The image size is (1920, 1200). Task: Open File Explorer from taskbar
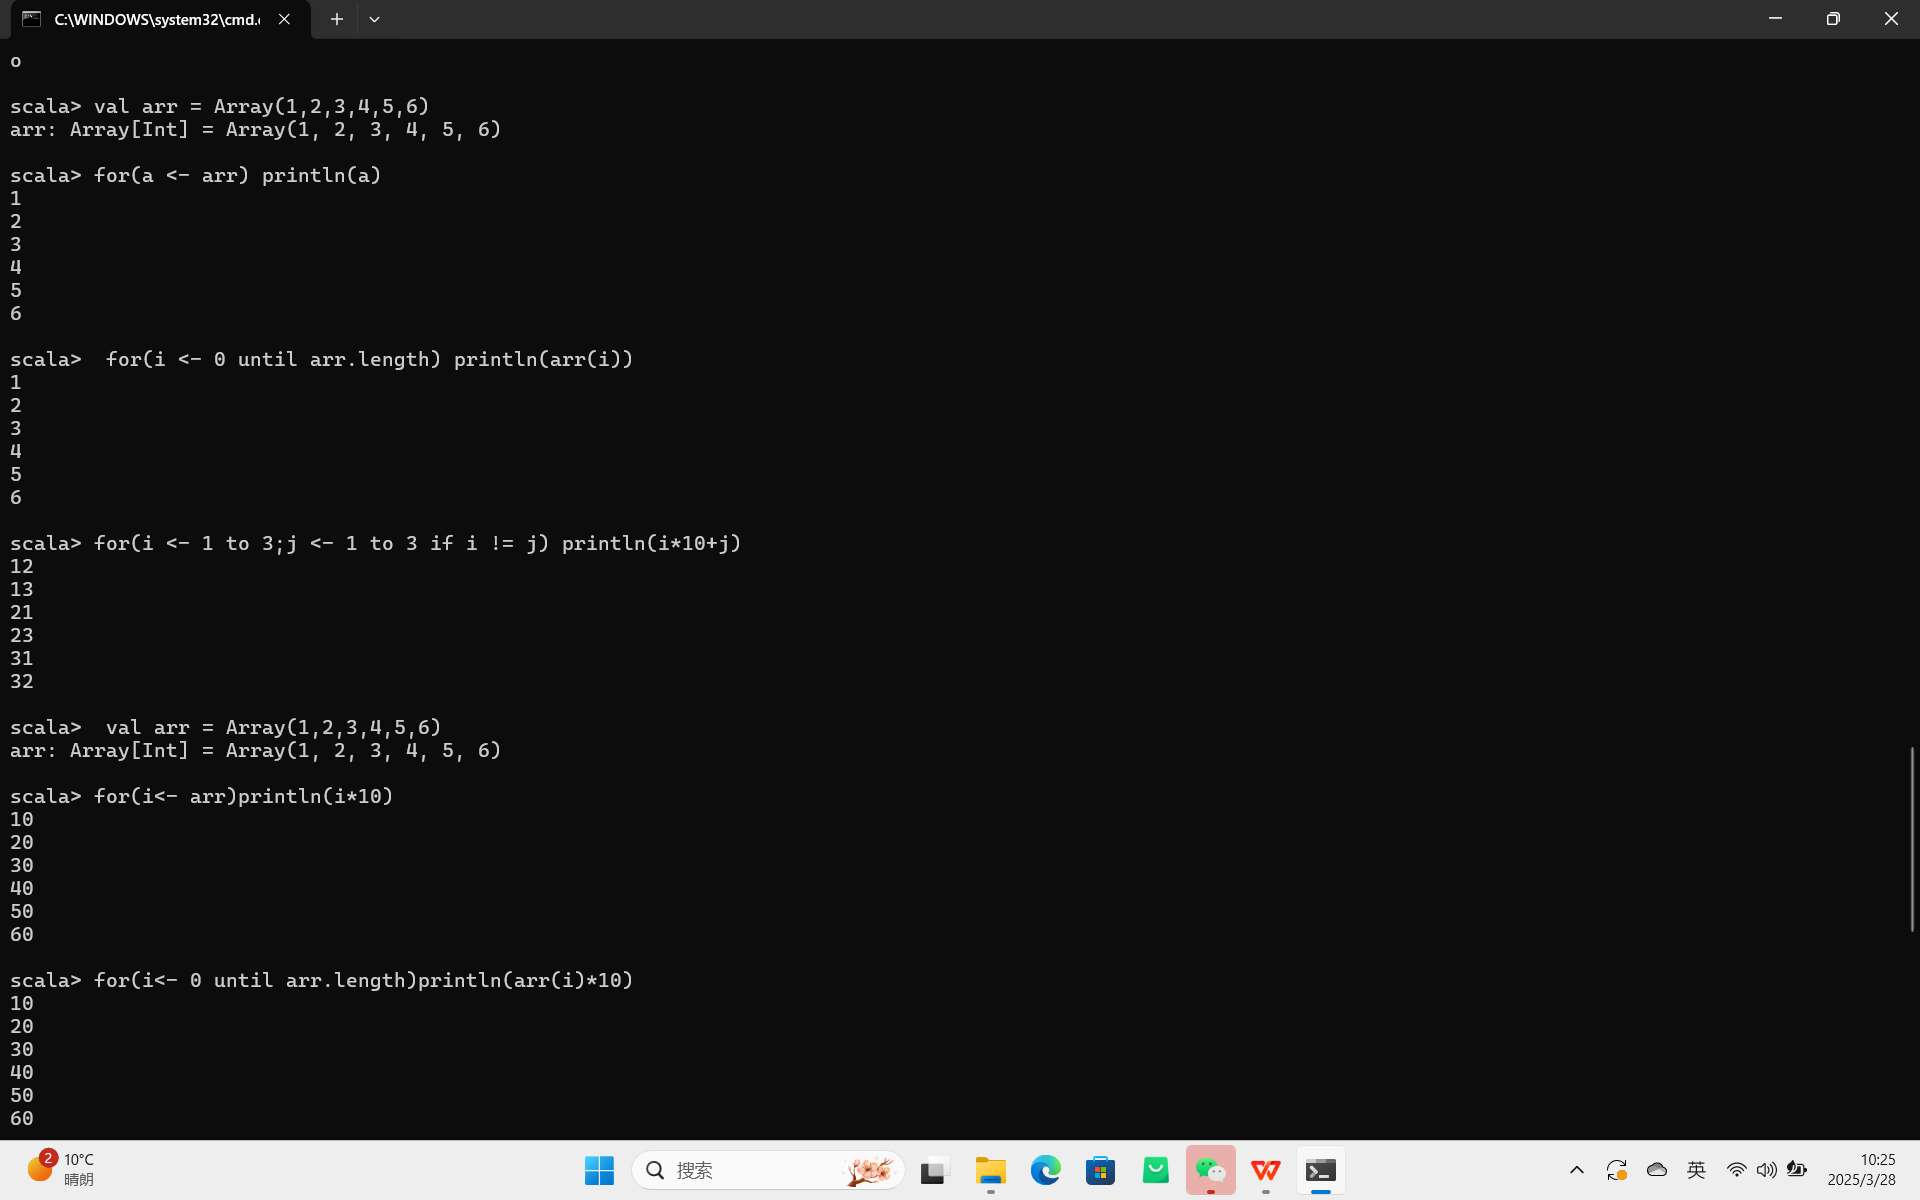(990, 1170)
